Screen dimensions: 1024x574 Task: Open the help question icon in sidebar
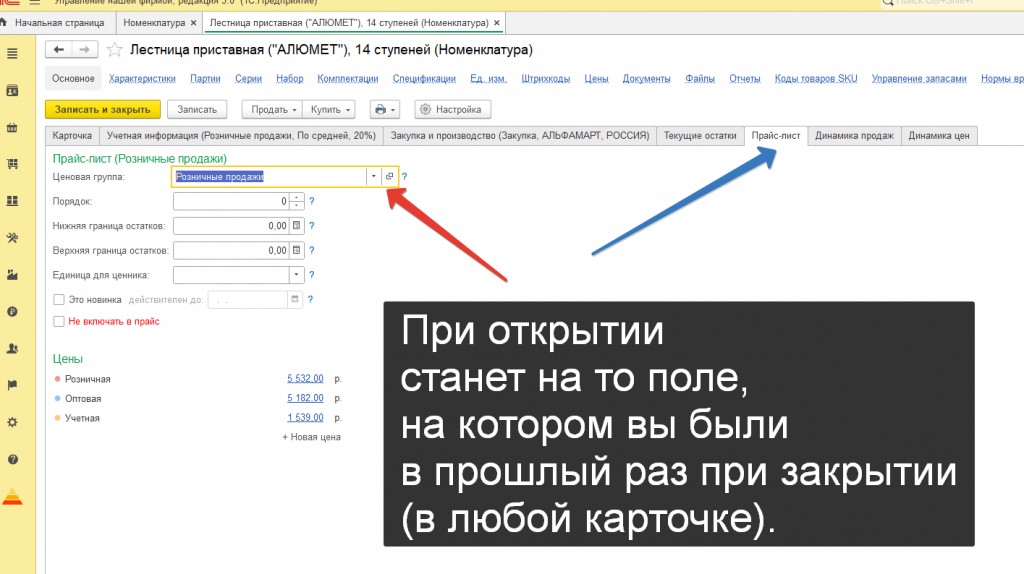[12, 459]
